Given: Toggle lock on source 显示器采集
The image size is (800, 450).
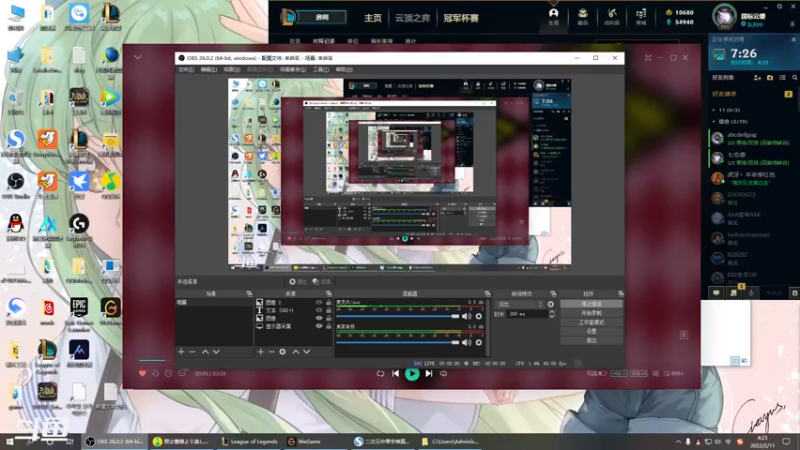Looking at the screenshot, I should click(x=329, y=326).
